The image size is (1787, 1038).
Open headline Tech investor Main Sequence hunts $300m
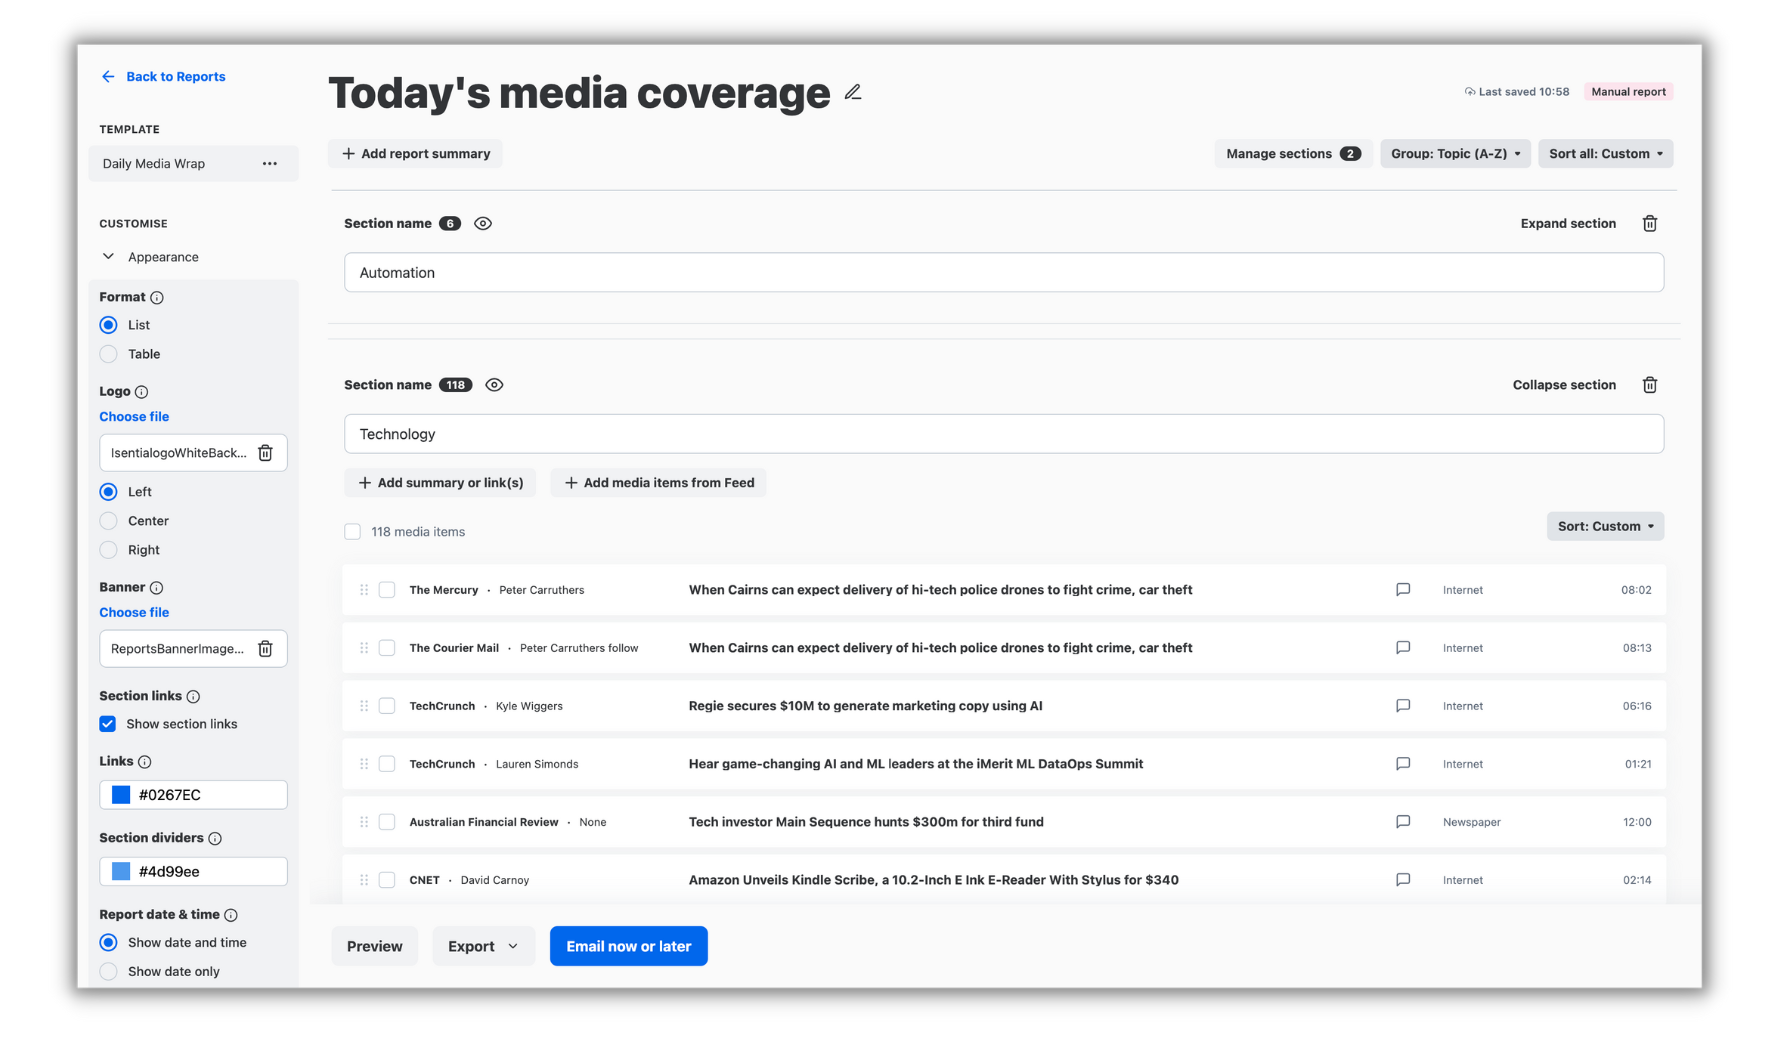tap(866, 822)
